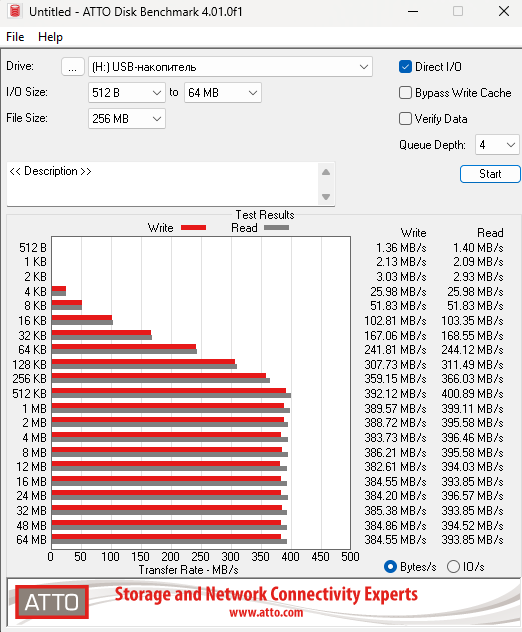Minimize the ATTO Disk Benchmark window
Viewport: 522px width, 632px height.
[413, 11]
